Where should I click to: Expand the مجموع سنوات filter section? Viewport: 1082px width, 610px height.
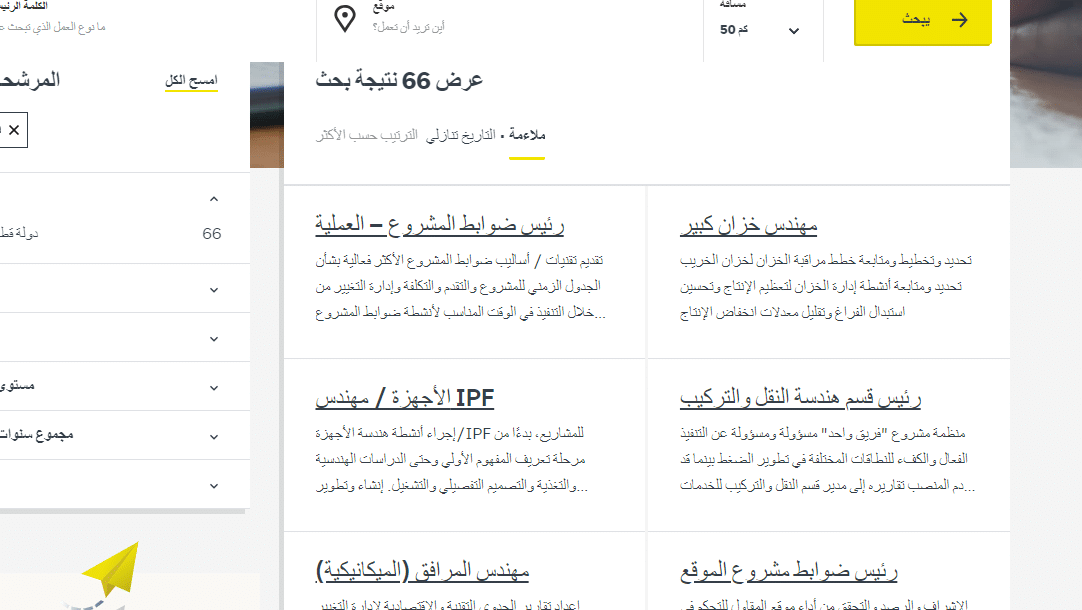click(x=214, y=437)
